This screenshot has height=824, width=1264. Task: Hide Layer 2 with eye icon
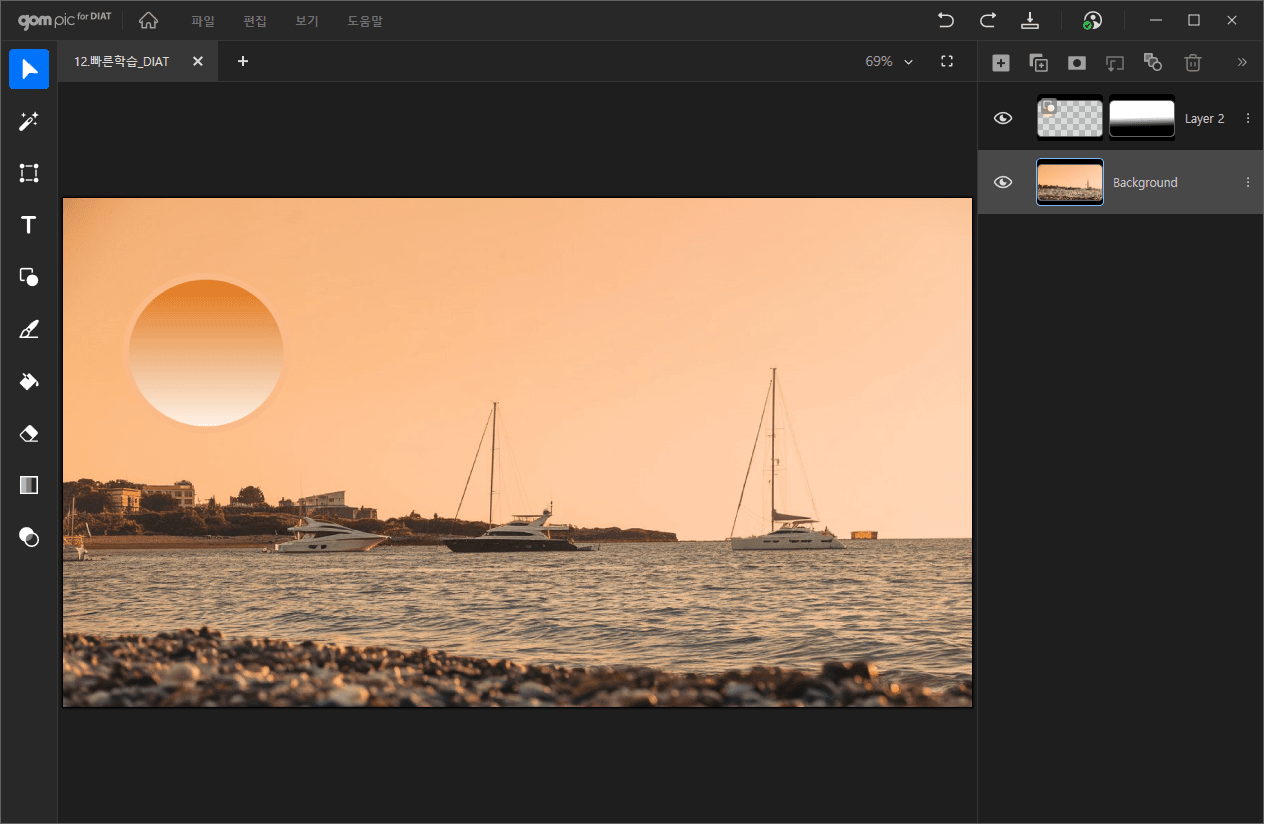point(1003,118)
